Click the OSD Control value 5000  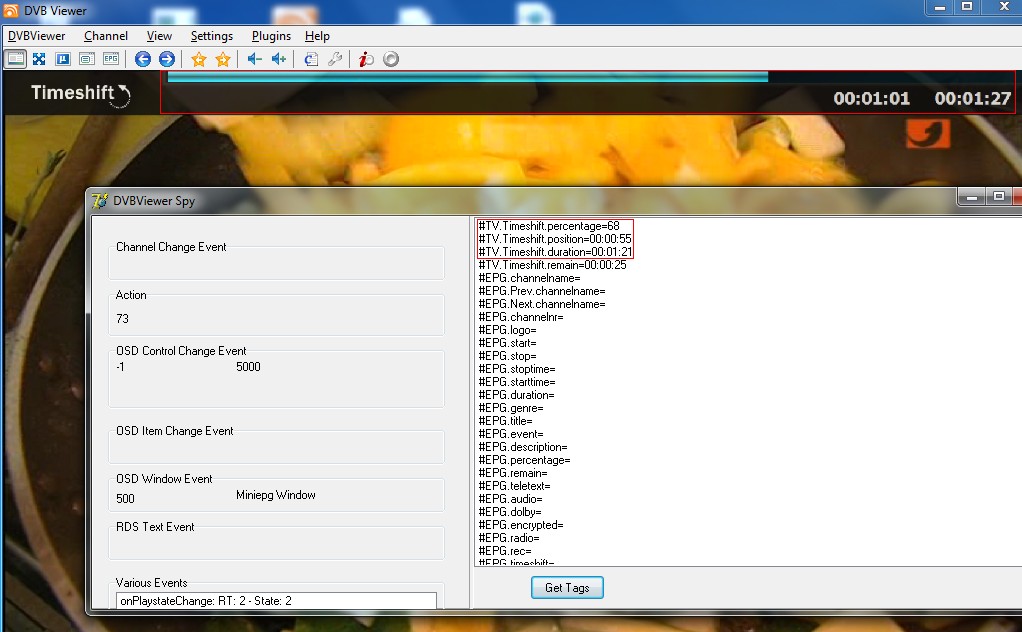tap(248, 367)
